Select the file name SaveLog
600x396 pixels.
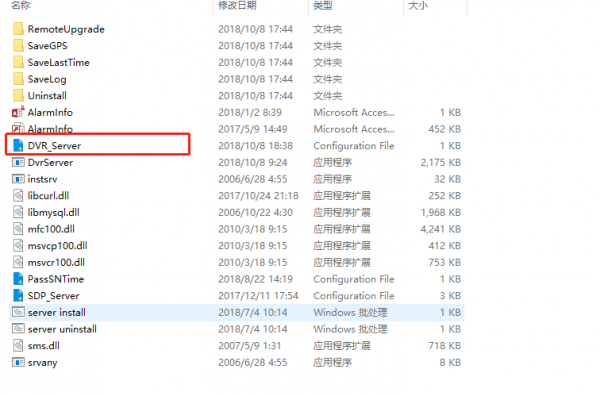pos(47,79)
